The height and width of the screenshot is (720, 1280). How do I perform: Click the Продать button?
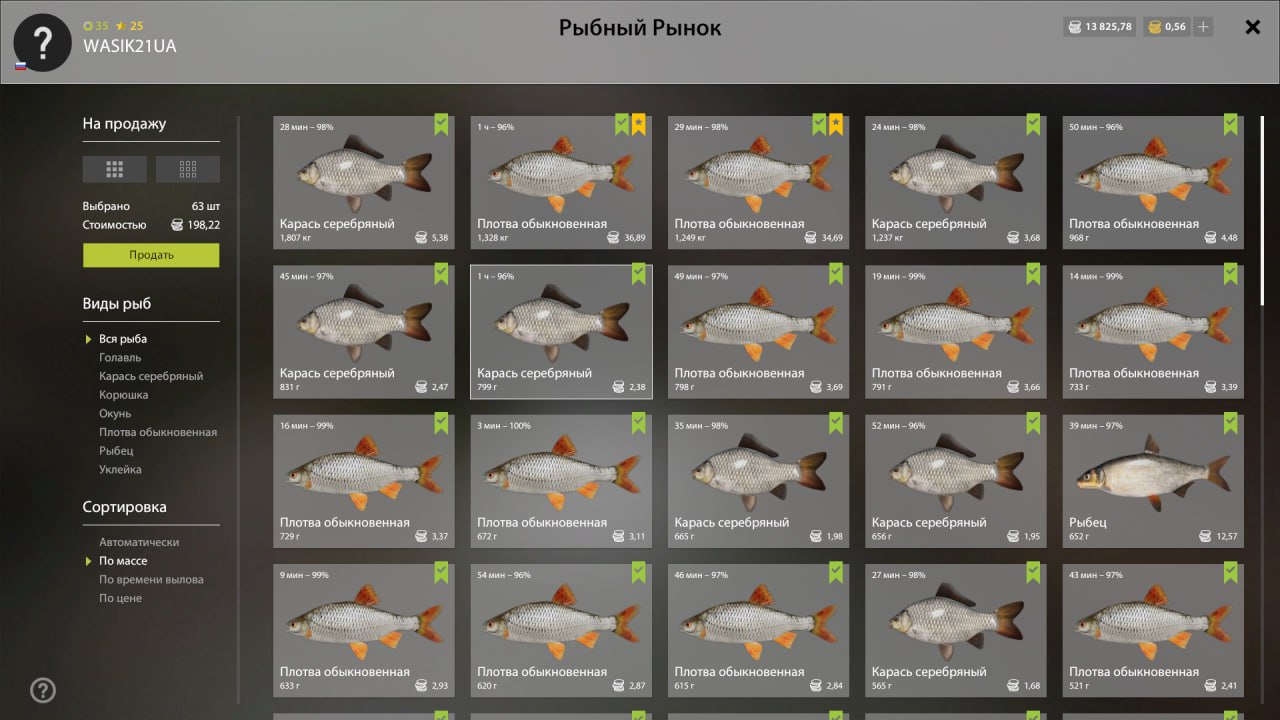pyautogui.click(x=151, y=255)
